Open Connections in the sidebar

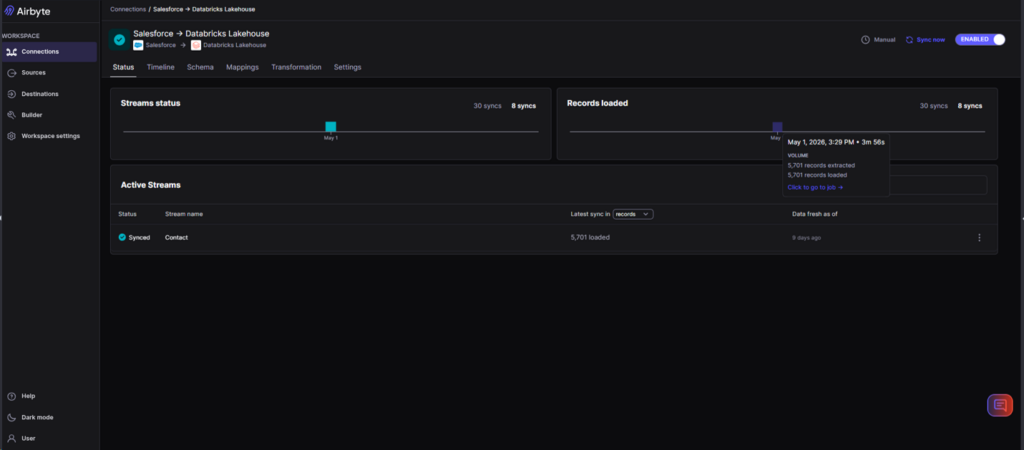tap(49, 52)
